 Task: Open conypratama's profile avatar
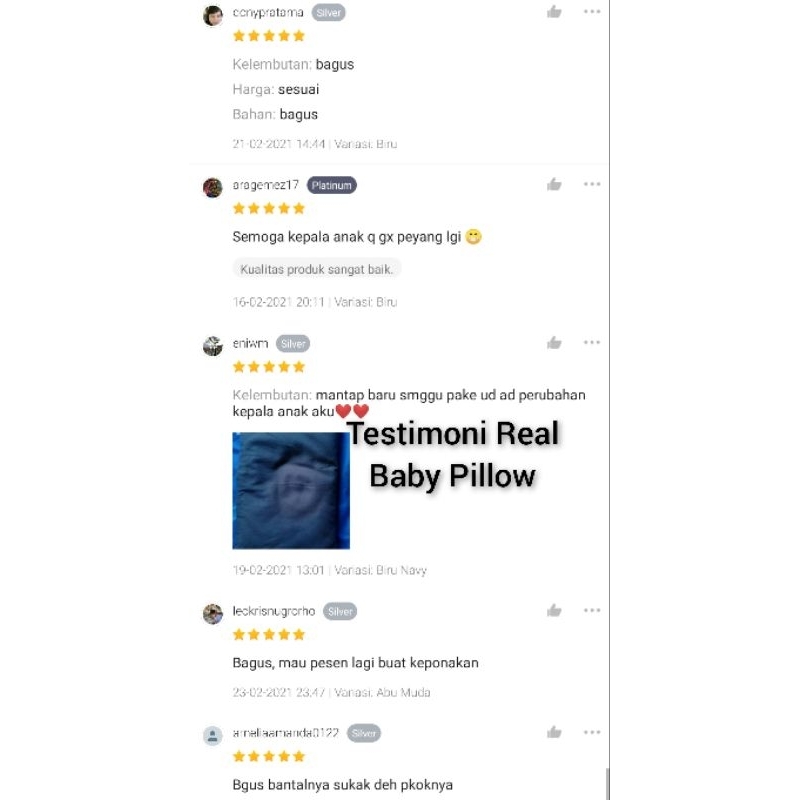pyautogui.click(x=213, y=15)
